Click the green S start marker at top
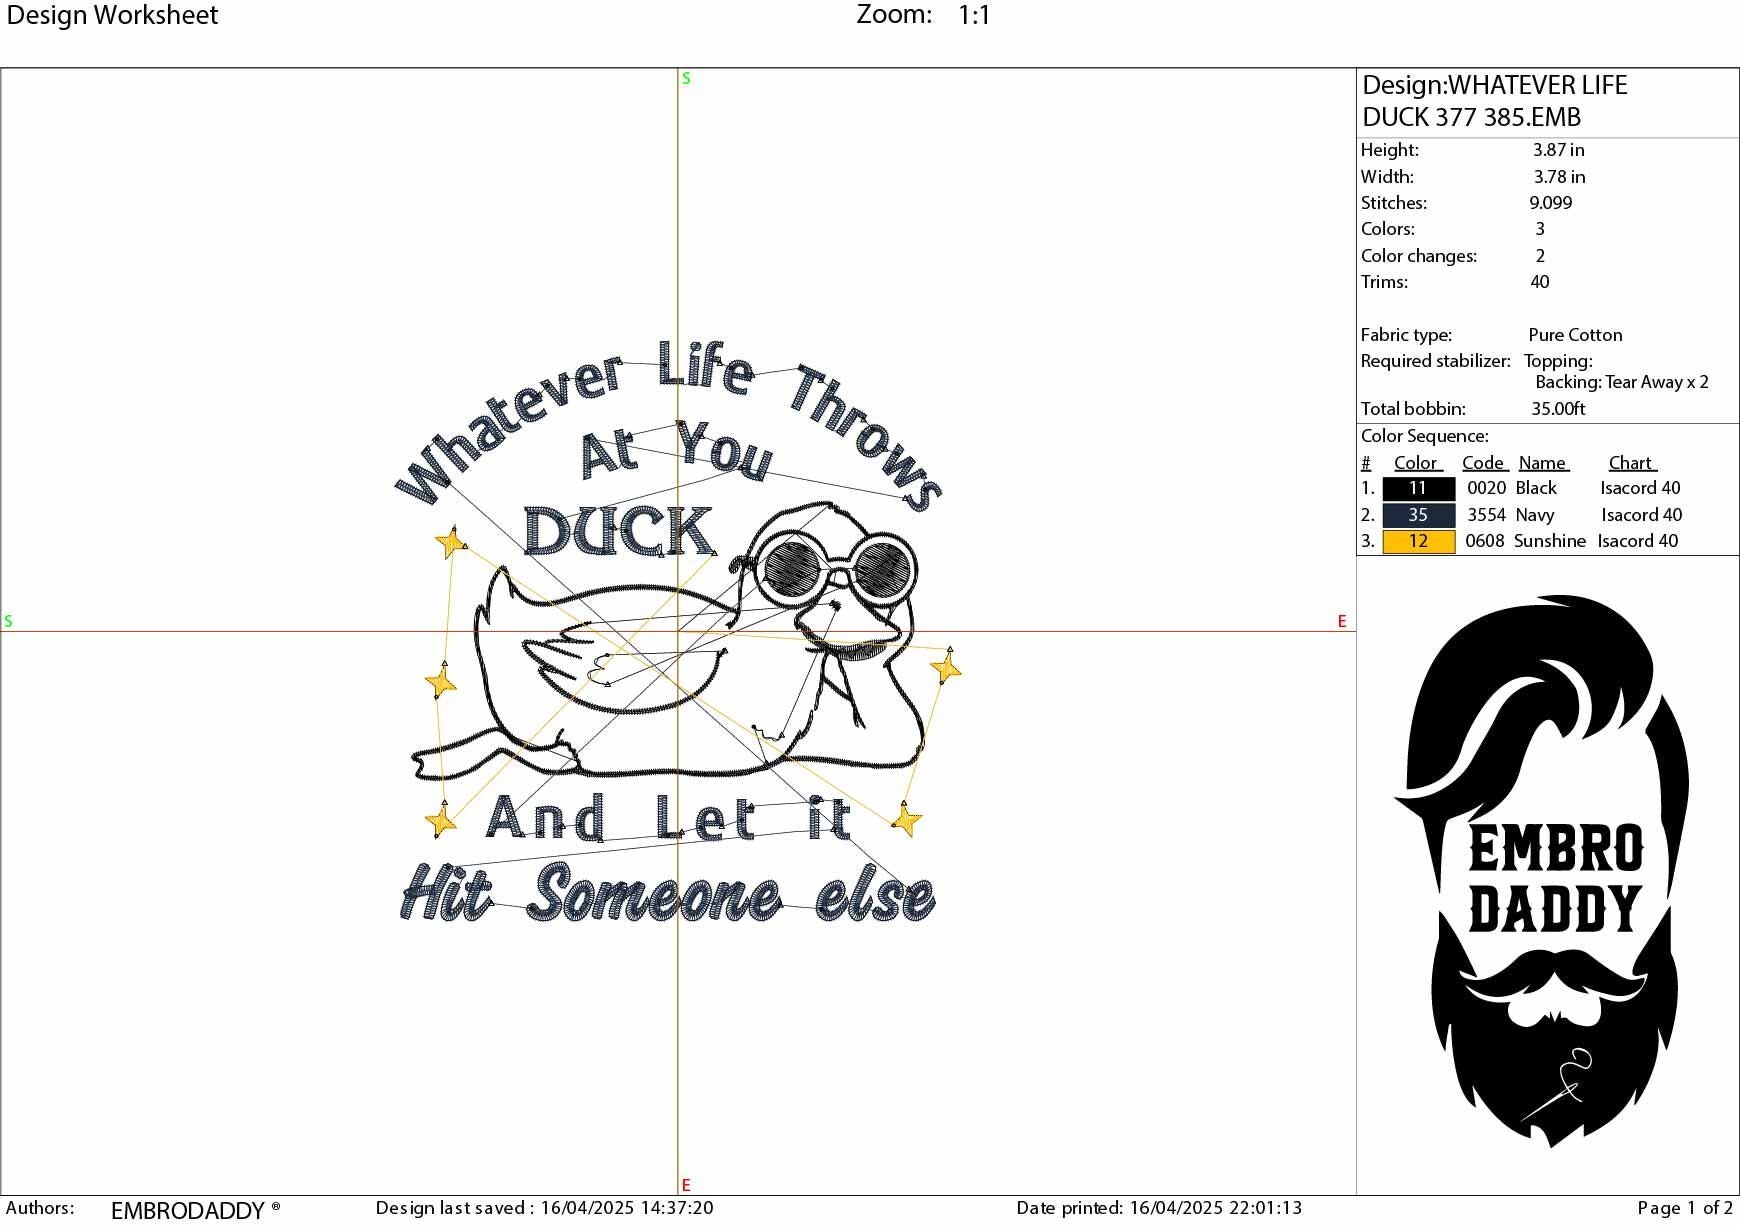The image size is (1740, 1226). tap(686, 78)
